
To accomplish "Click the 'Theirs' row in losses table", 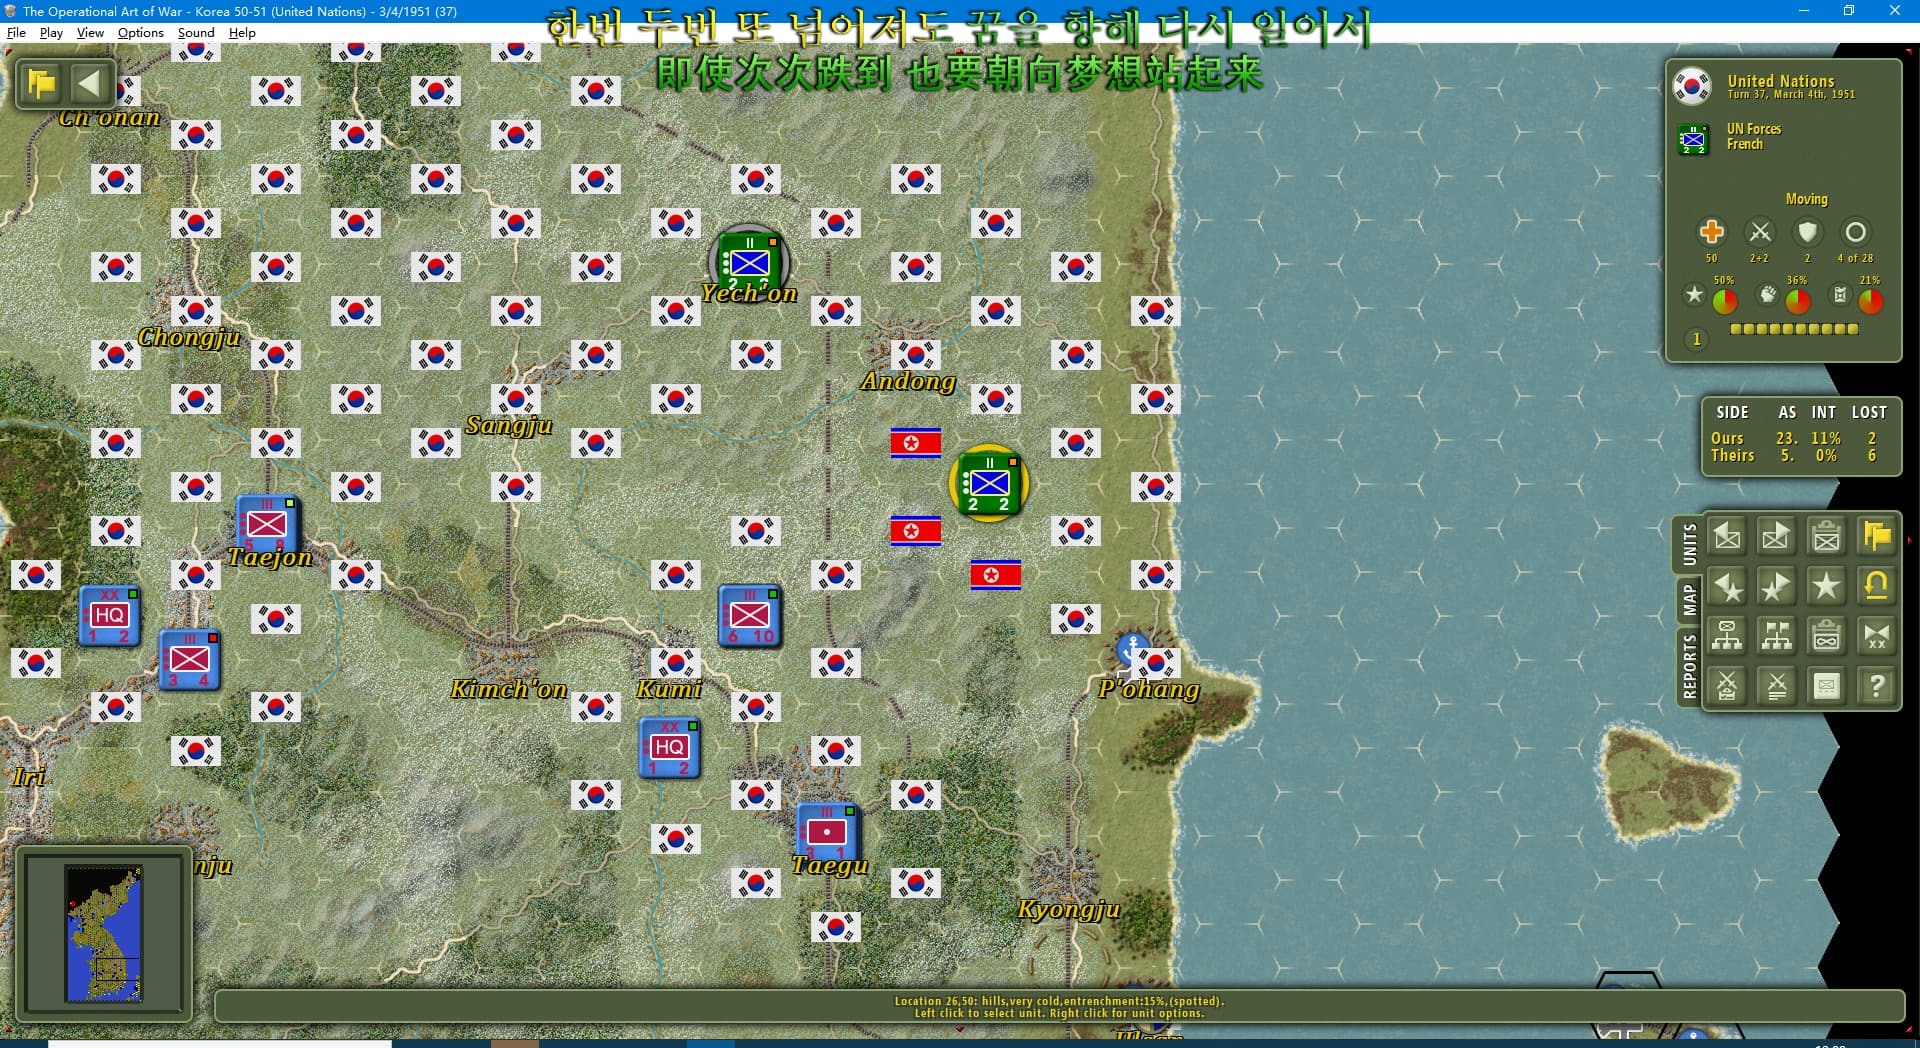I will click(1798, 456).
